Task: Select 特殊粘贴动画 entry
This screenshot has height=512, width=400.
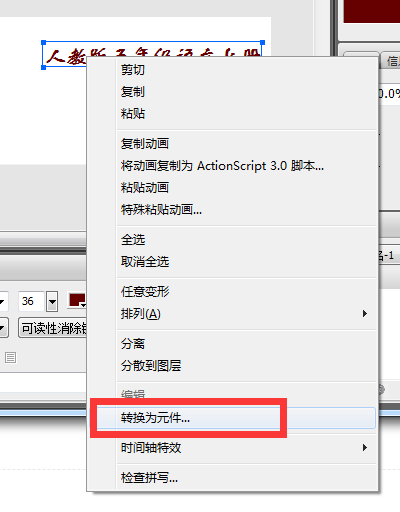Action: (x=161, y=210)
